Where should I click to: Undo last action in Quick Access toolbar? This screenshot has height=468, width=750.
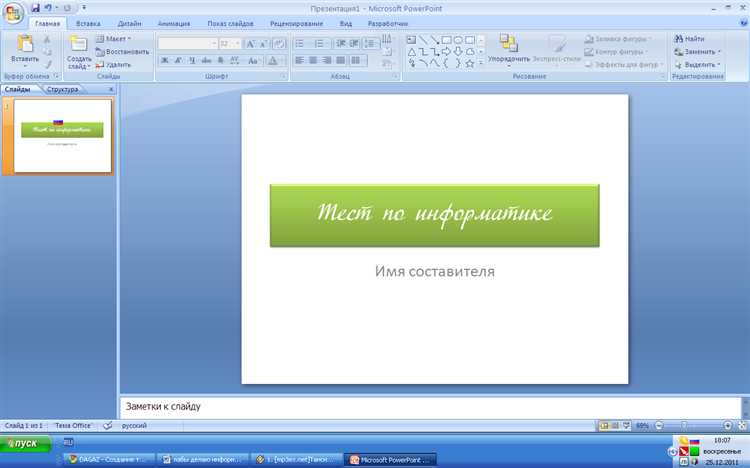48,8
